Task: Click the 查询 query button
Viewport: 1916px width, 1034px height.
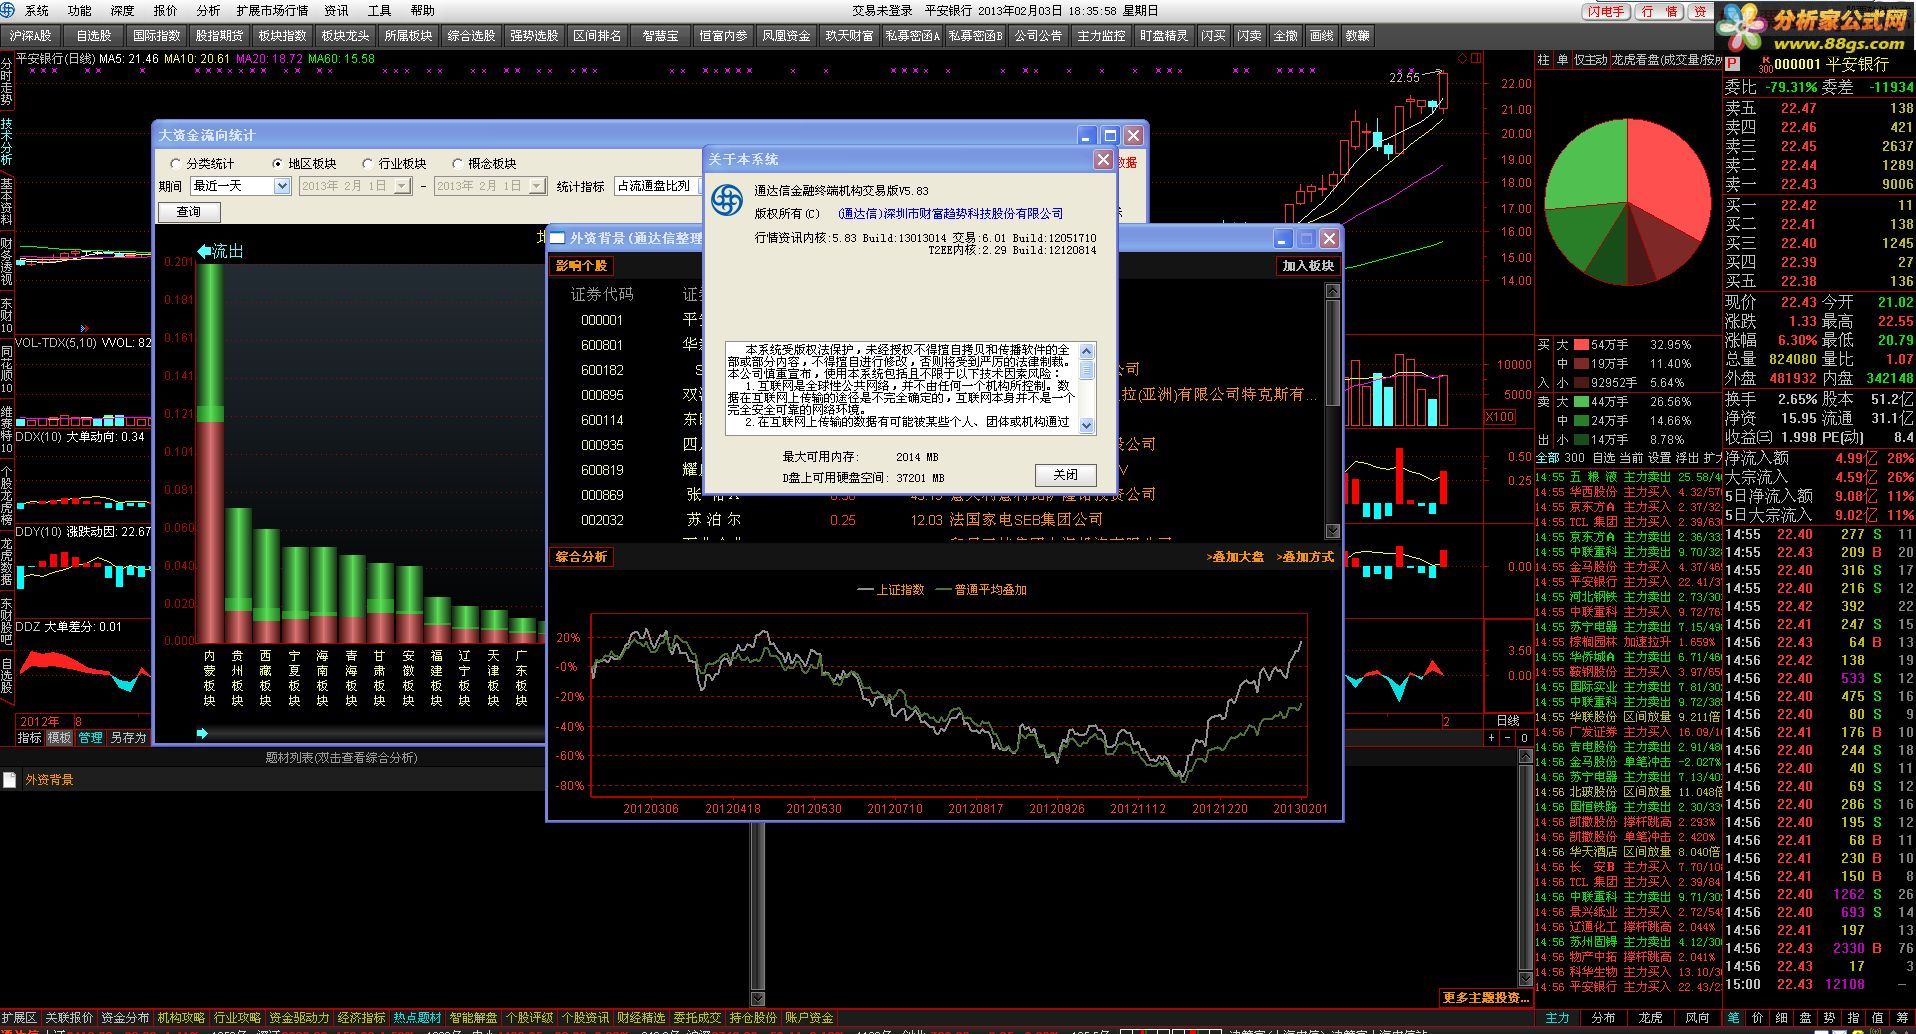Action: point(188,212)
